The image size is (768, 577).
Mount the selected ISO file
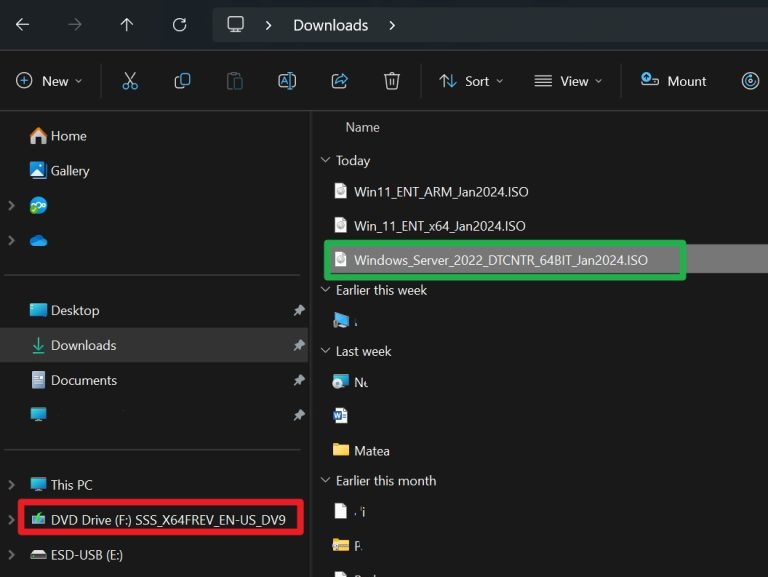coord(674,81)
